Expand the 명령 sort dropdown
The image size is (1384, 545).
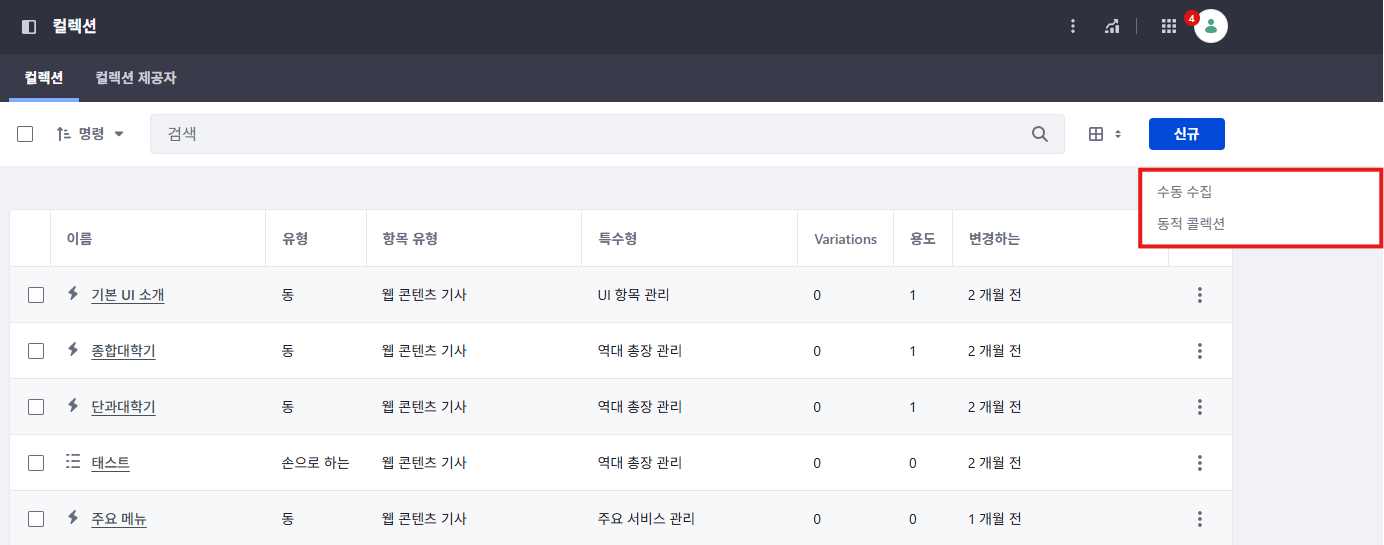point(90,134)
